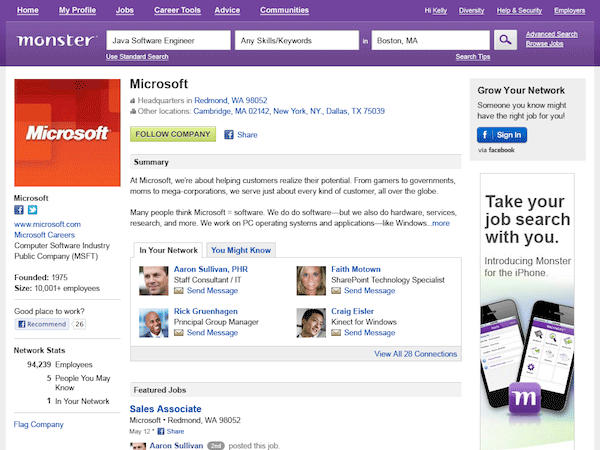Open the Employers link
The image size is (600, 450).
569,11
